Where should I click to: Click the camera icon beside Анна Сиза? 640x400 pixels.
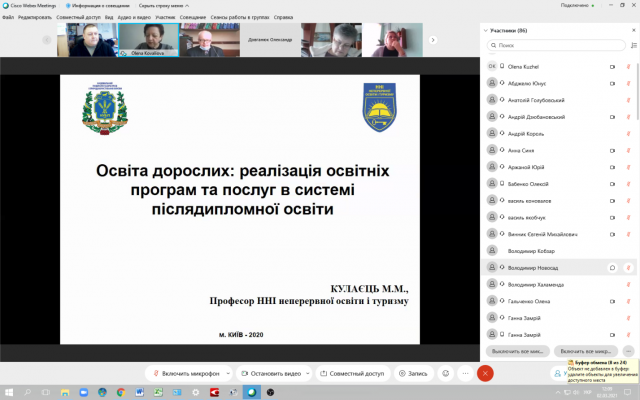(612, 150)
